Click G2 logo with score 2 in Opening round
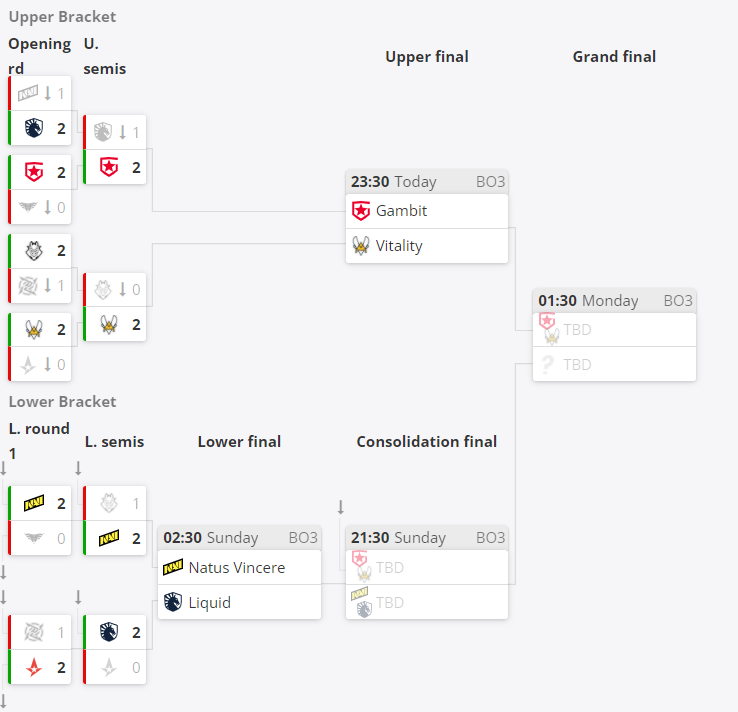Viewport: 738px width, 712px height. pyautogui.click(x=34, y=251)
